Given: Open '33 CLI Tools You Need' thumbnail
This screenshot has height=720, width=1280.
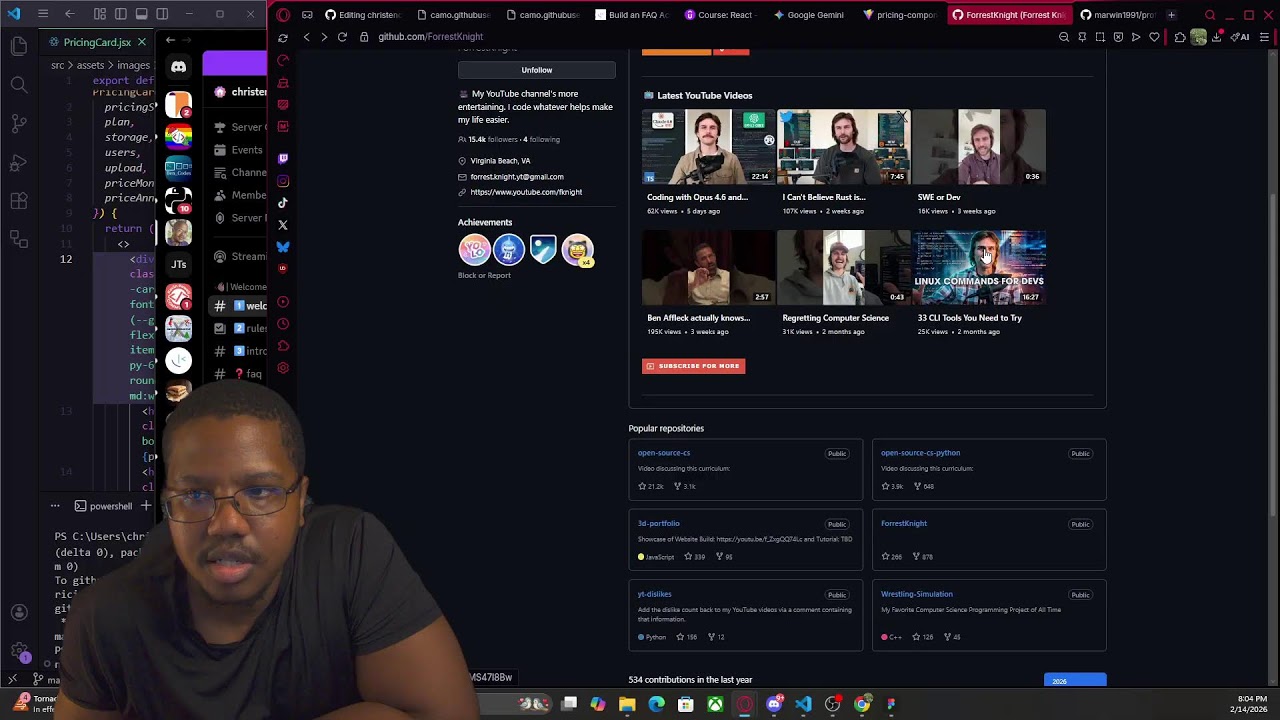Looking at the screenshot, I should pos(979,267).
